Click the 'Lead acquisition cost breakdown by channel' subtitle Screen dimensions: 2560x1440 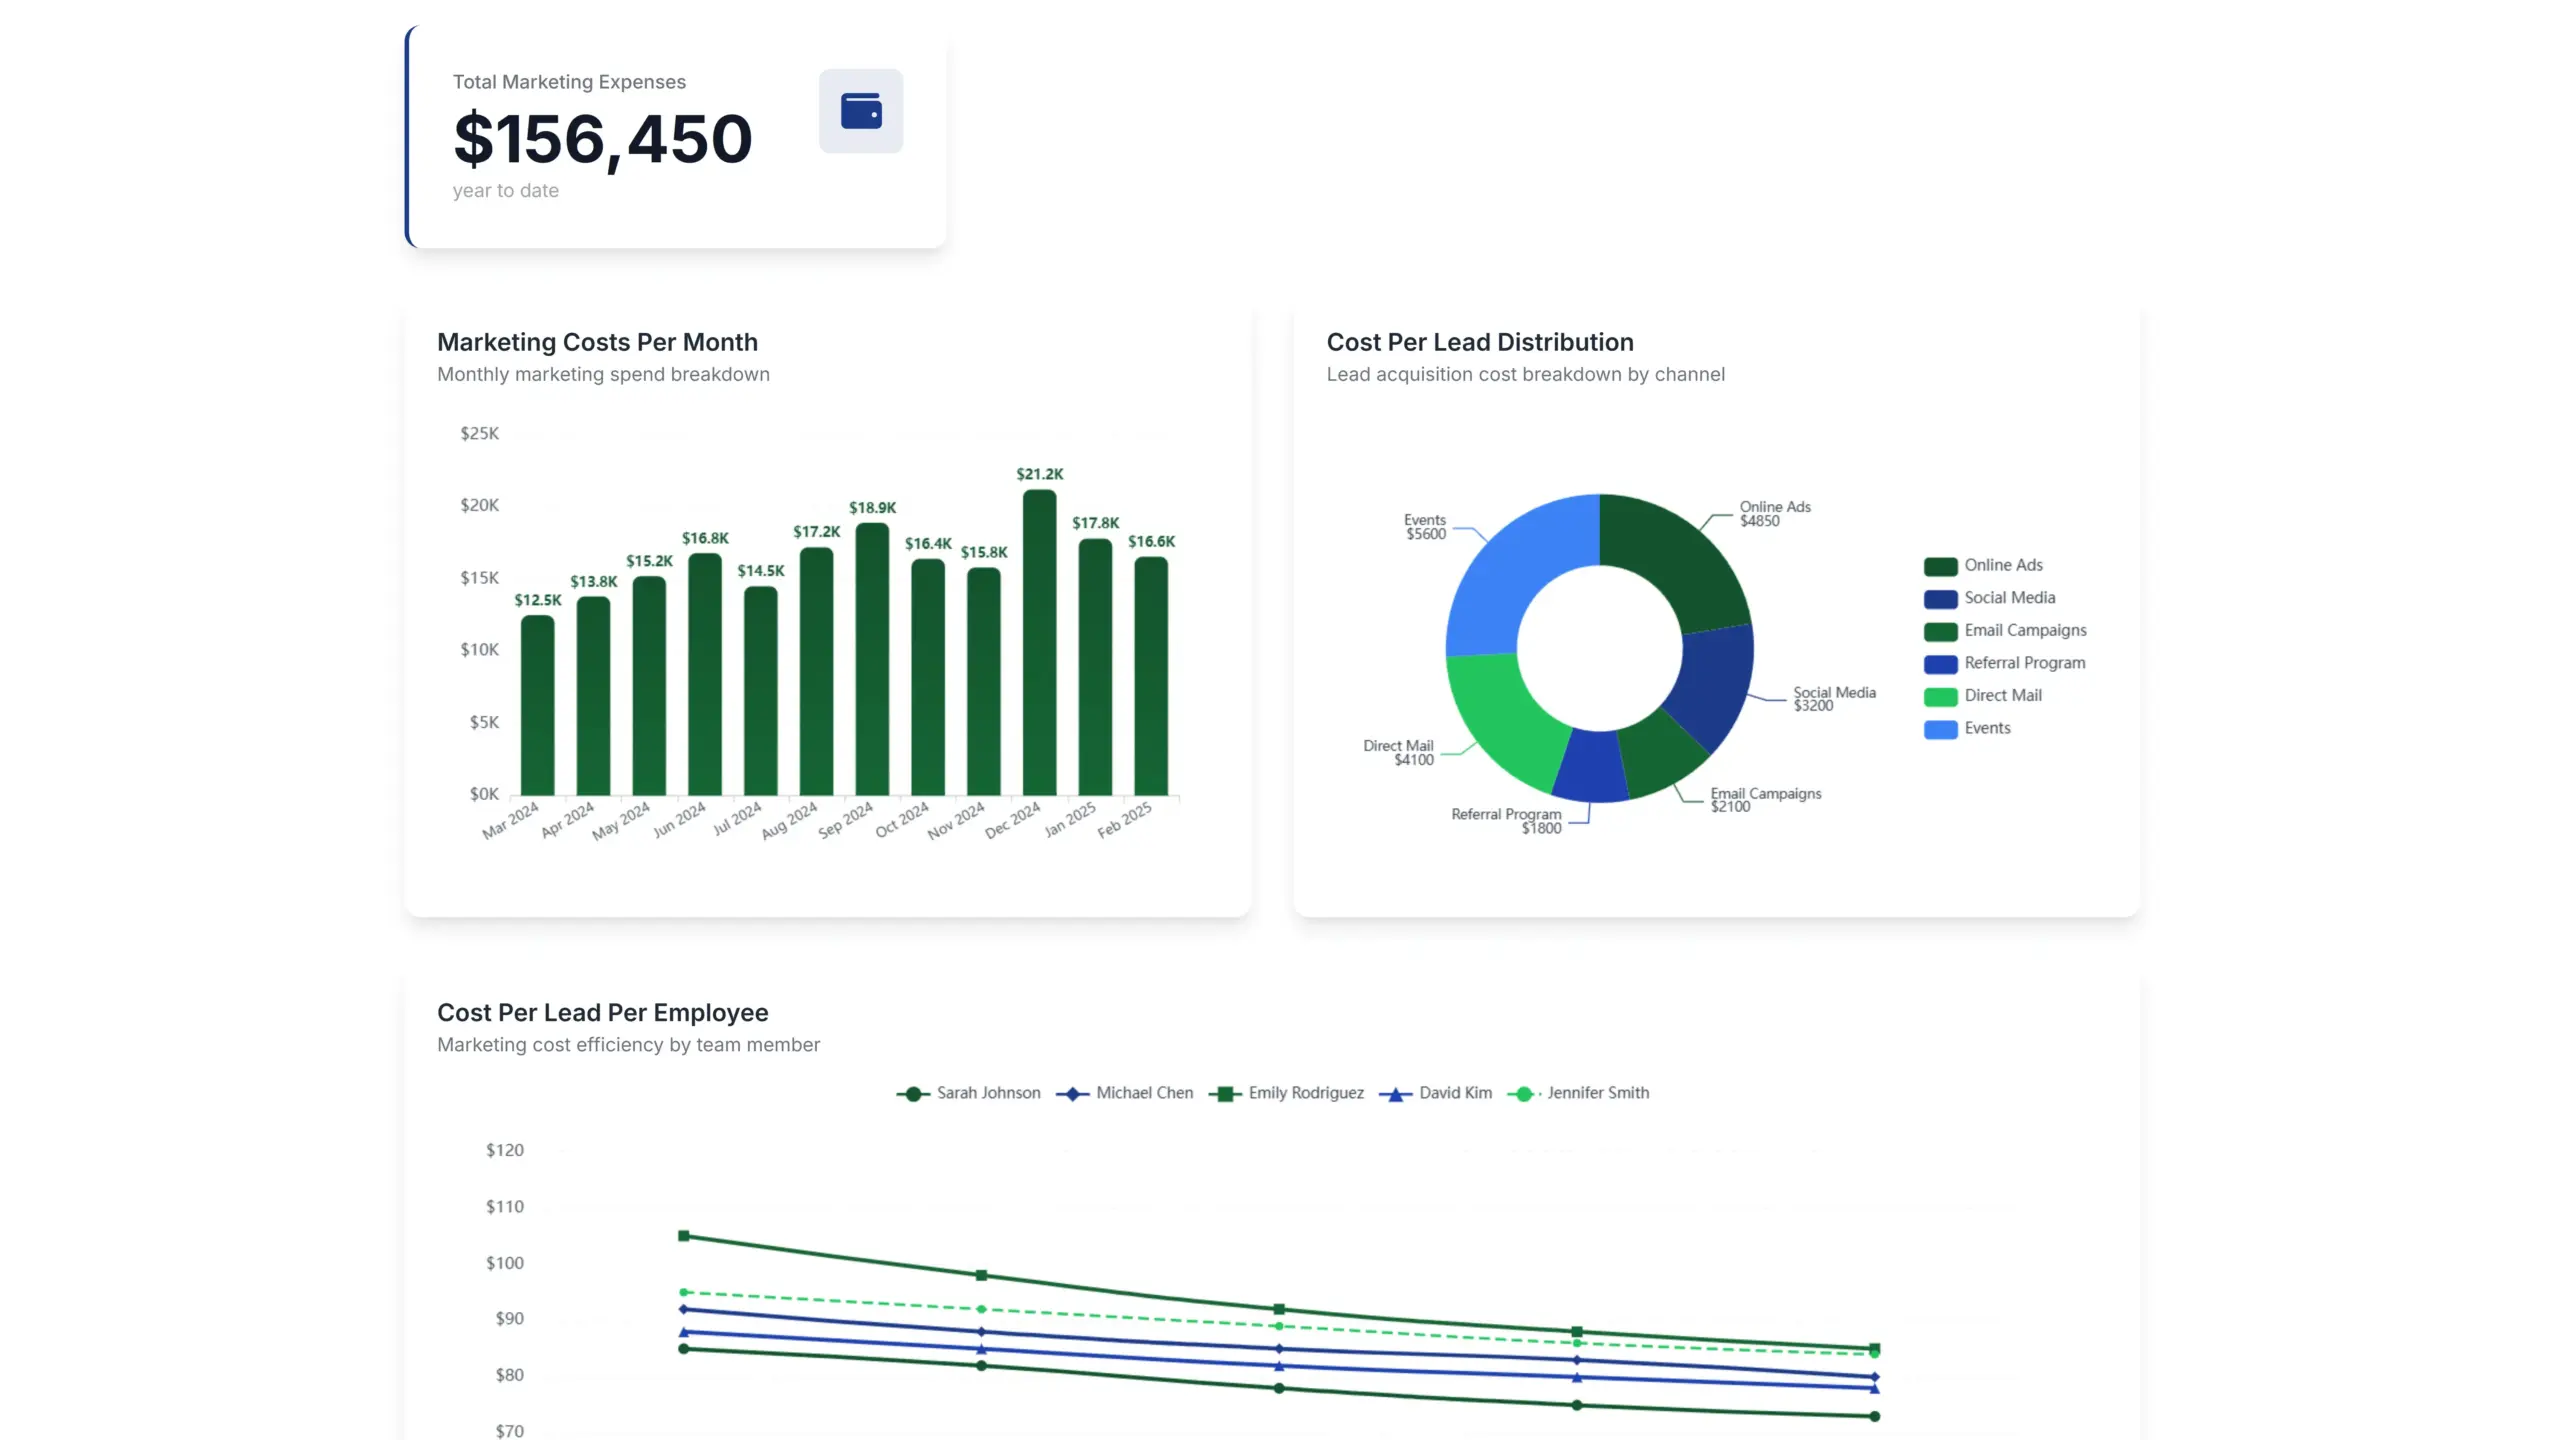click(1525, 374)
